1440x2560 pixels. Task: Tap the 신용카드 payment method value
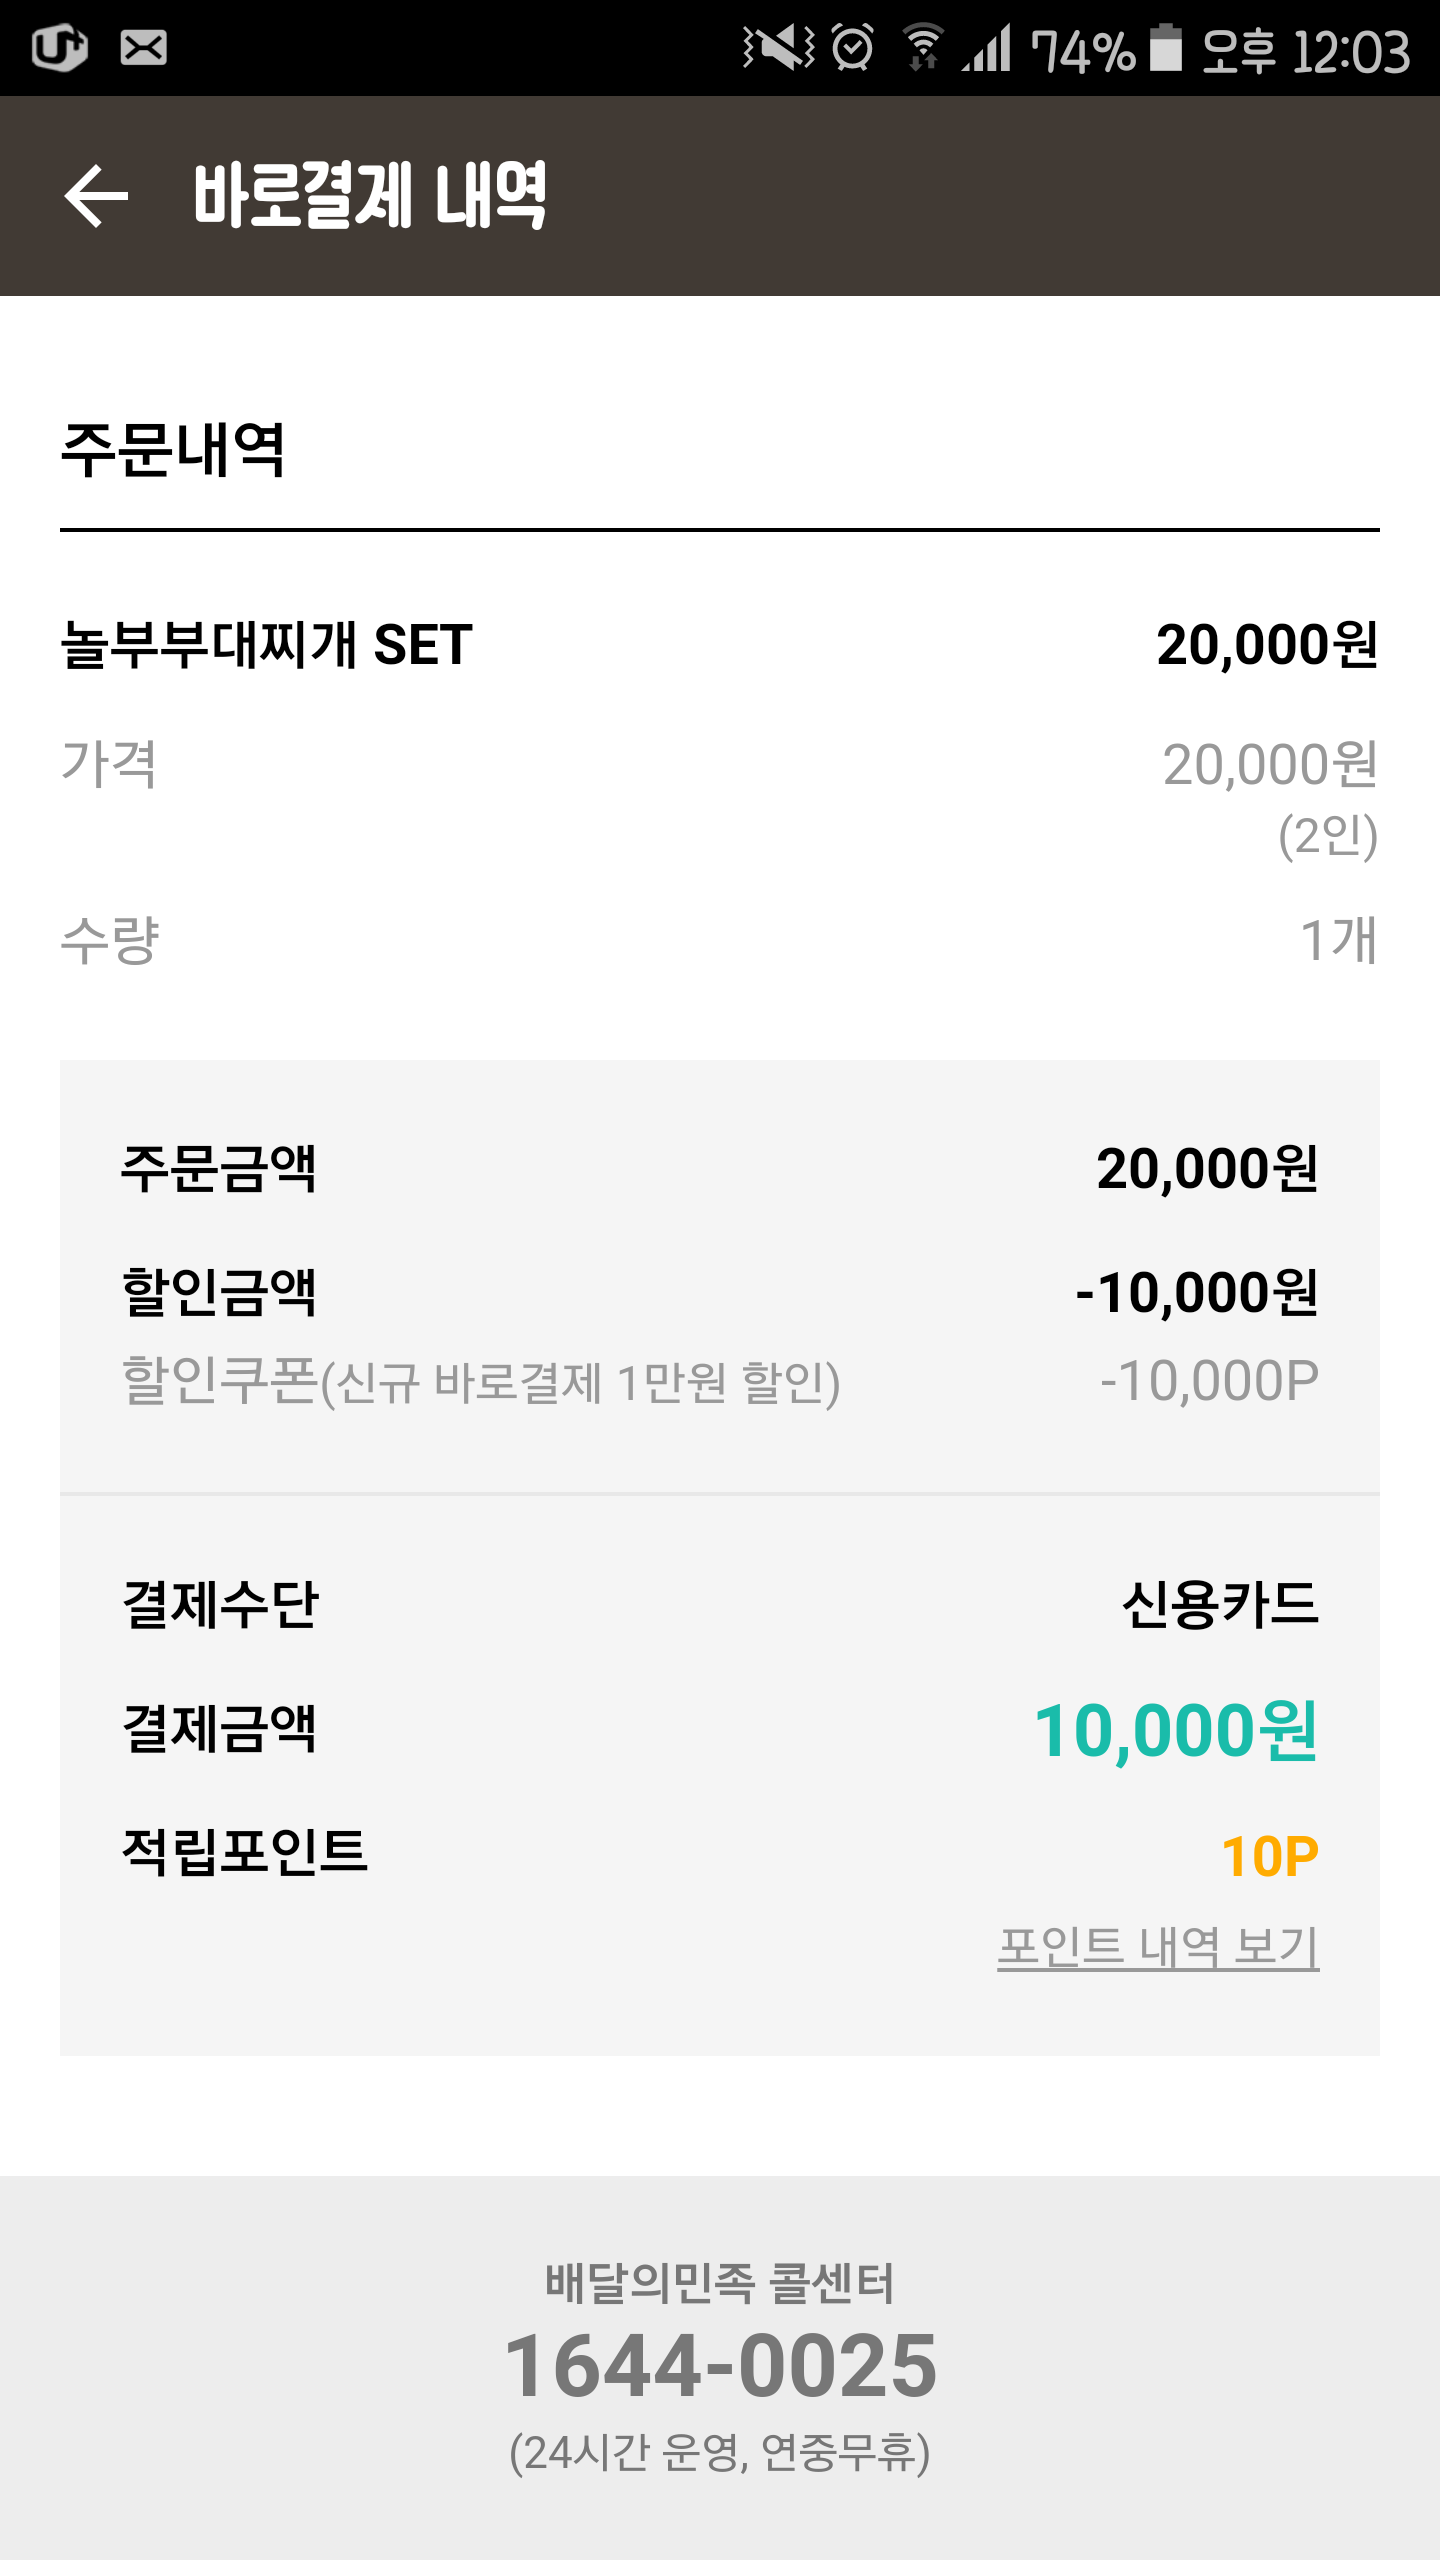pos(1220,1604)
